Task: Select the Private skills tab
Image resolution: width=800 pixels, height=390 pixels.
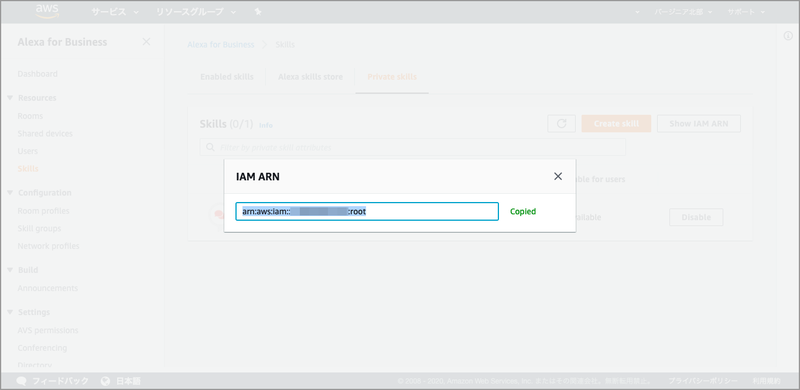Action: point(392,77)
